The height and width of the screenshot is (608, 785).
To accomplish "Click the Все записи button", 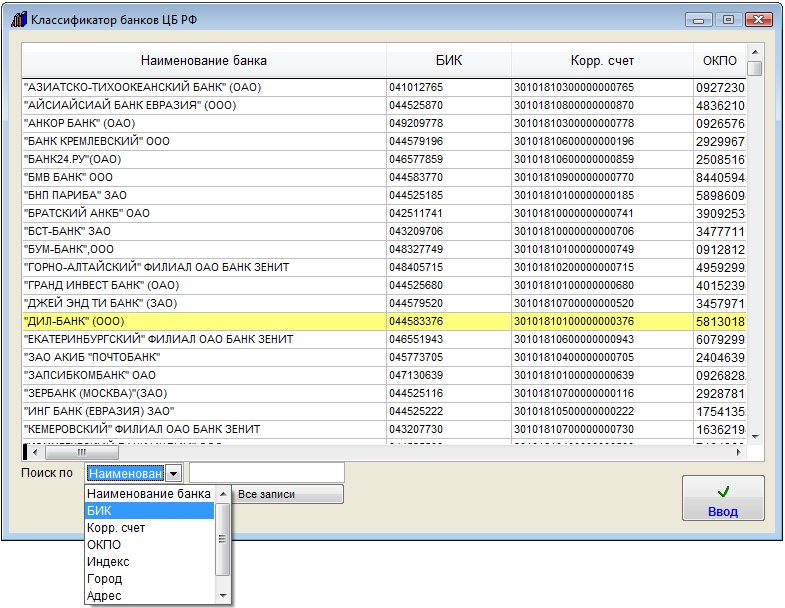I will (x=288, y=494).
